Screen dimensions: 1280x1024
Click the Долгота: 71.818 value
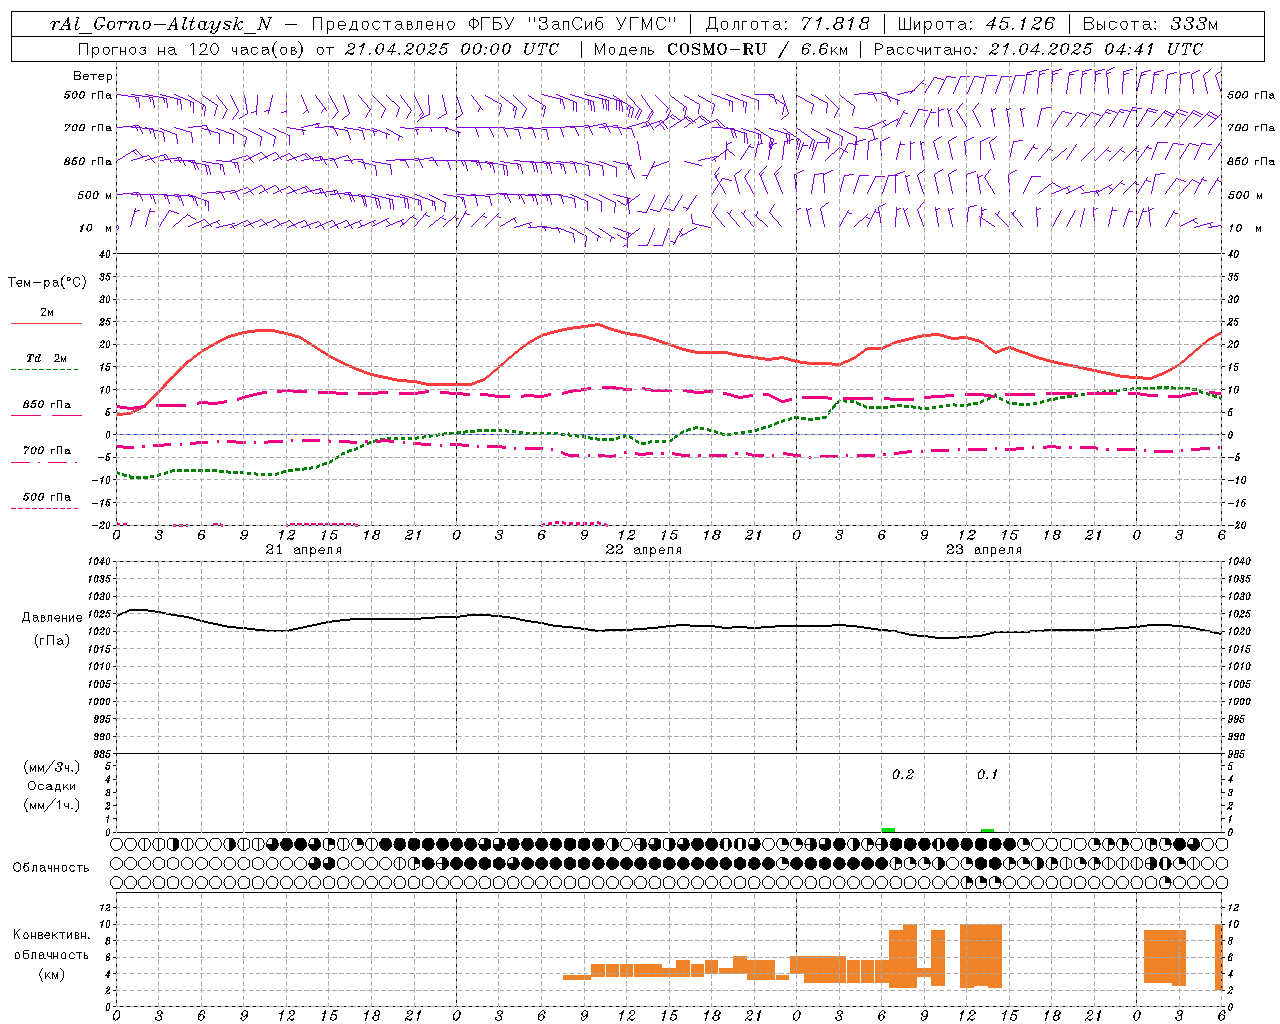click(x=788, y=24)
